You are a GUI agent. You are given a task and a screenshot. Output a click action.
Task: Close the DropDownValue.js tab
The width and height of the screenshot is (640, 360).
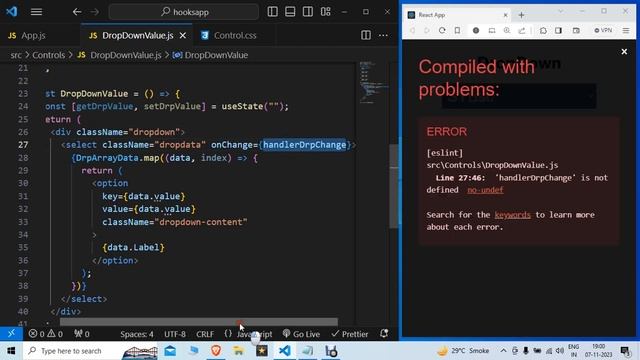pyautogui.click(x=183, y=36)
